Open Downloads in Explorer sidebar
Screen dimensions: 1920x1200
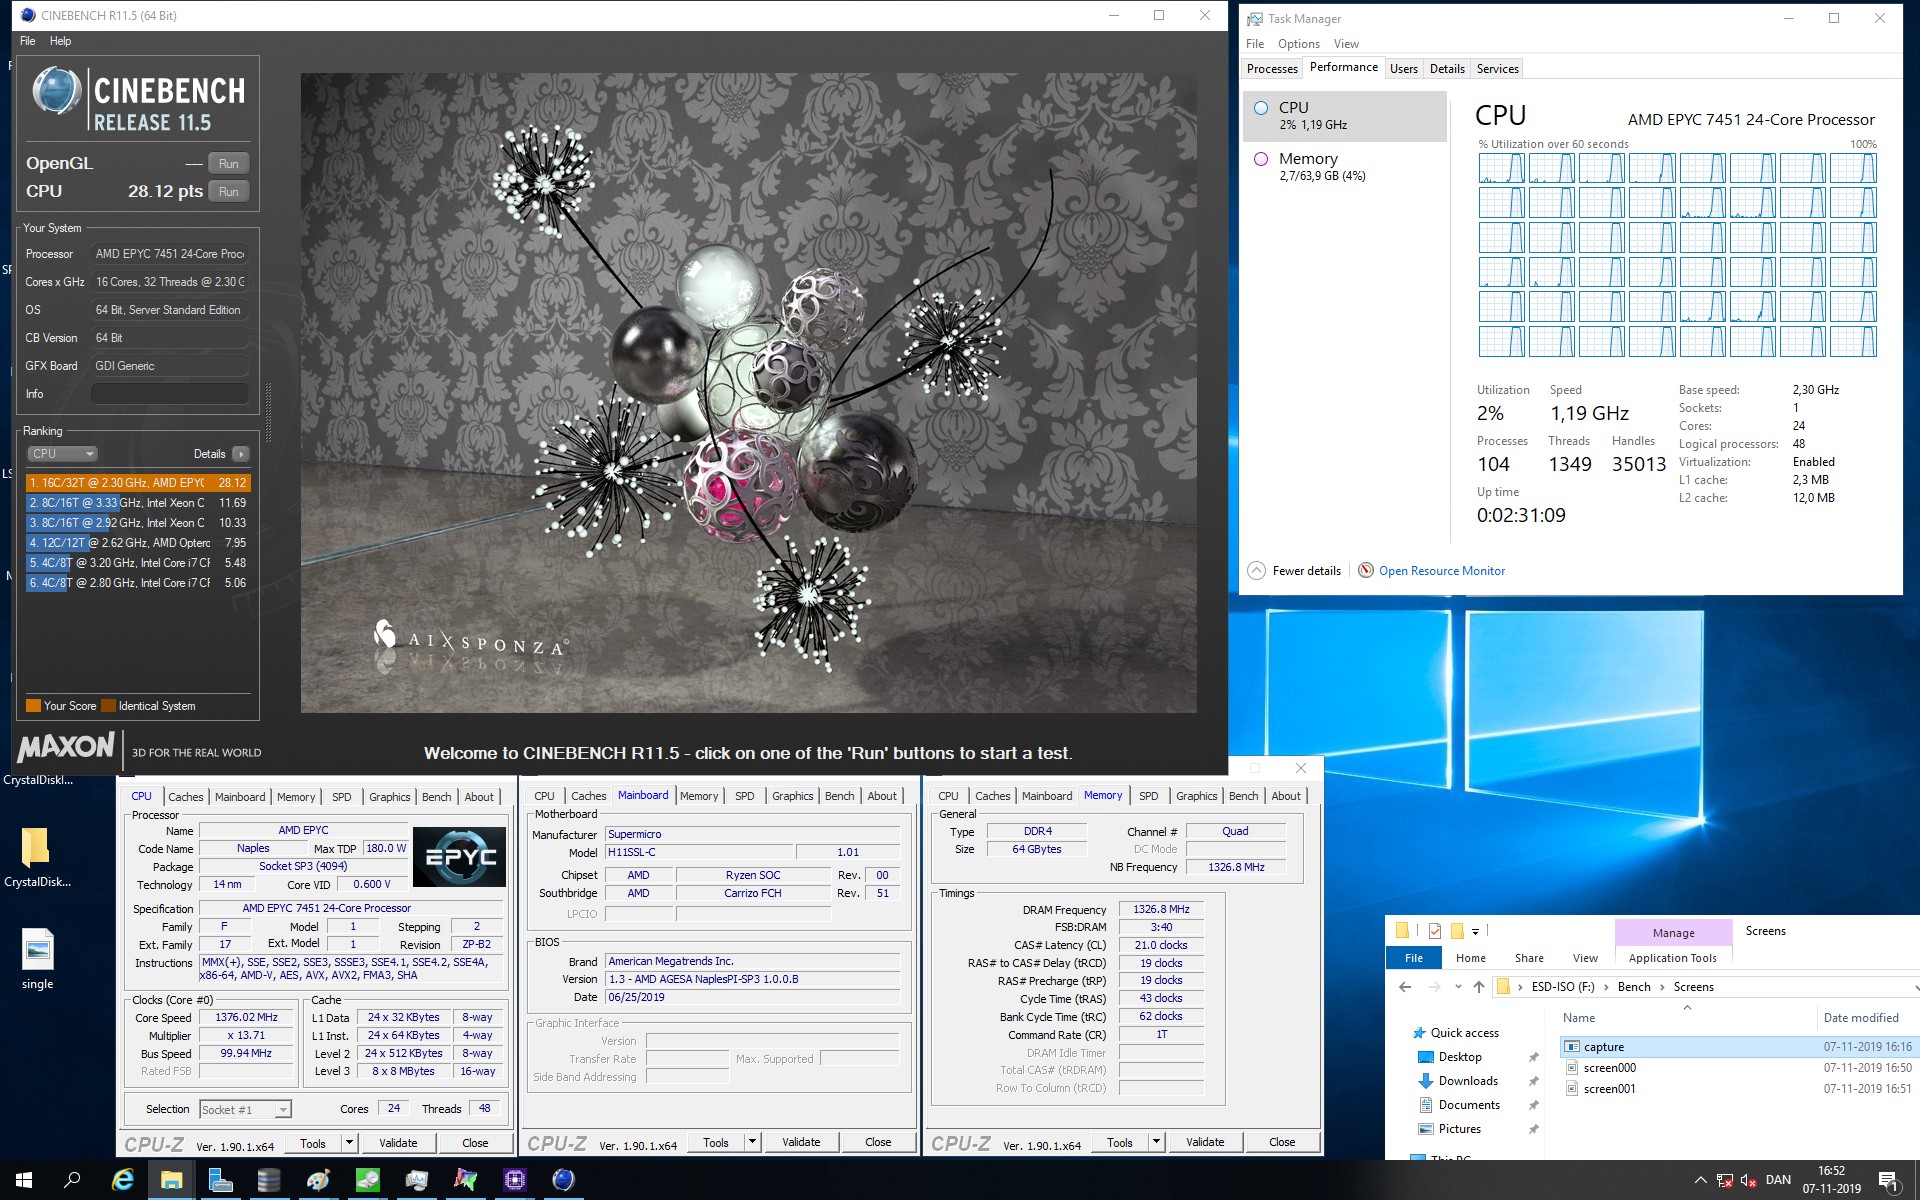(x=1468, y=1081)
